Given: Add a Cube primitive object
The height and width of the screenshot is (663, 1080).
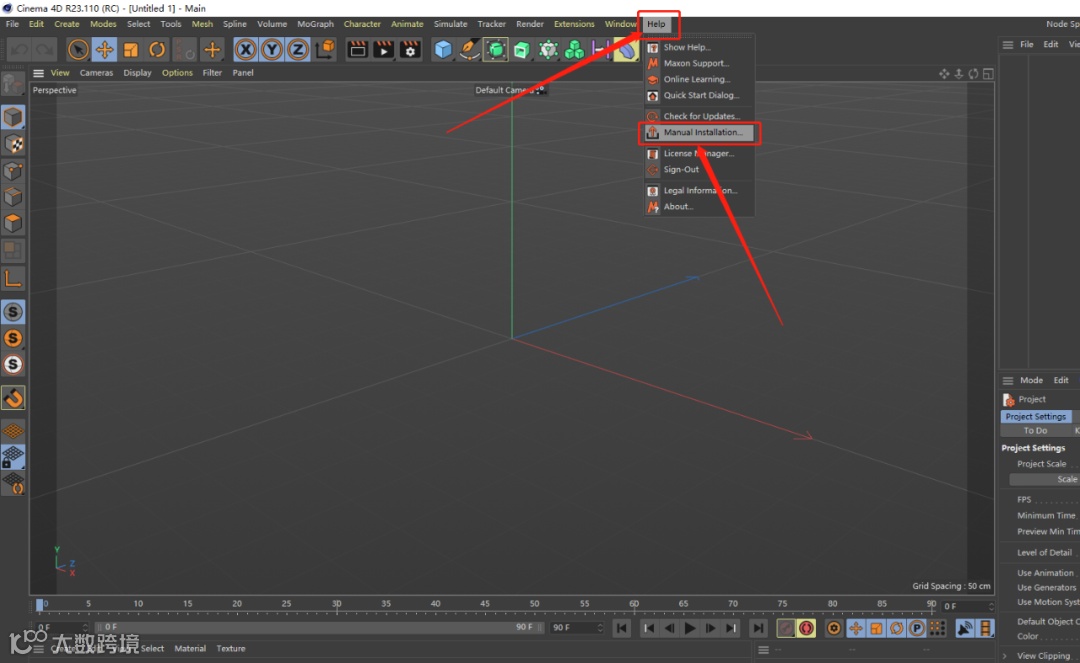Looking at the screenshot, I should pos(443,50).
